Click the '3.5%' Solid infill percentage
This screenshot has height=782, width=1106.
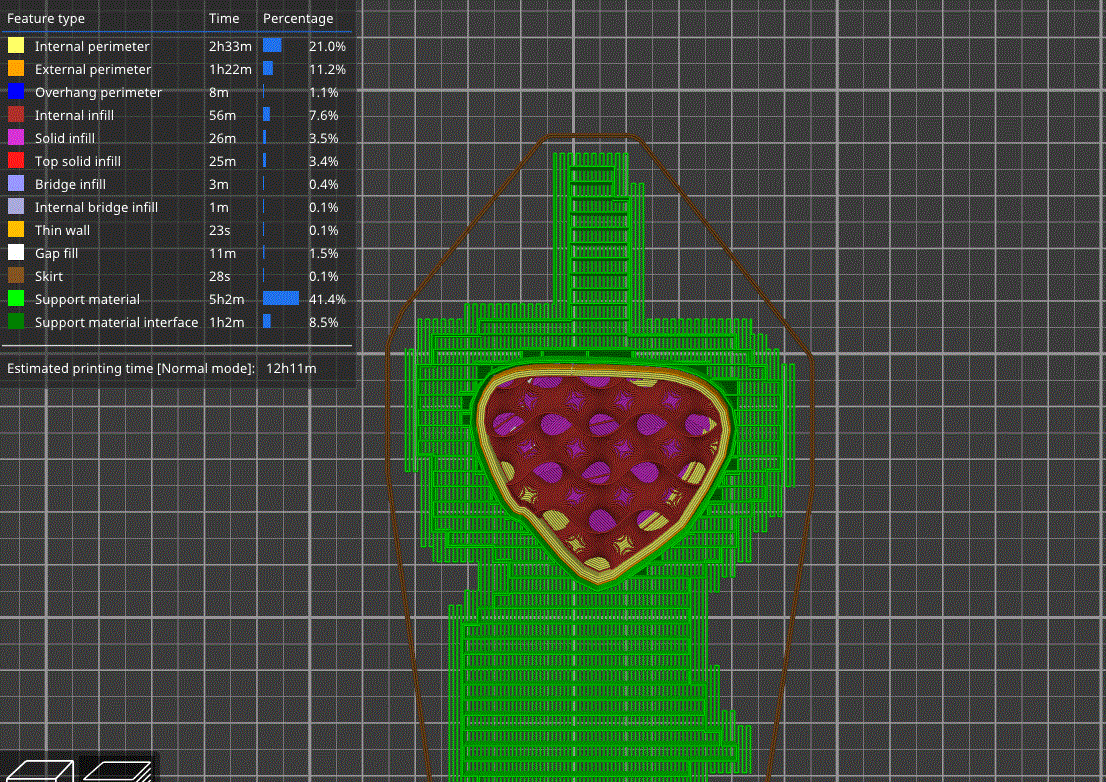coord(323,138)
